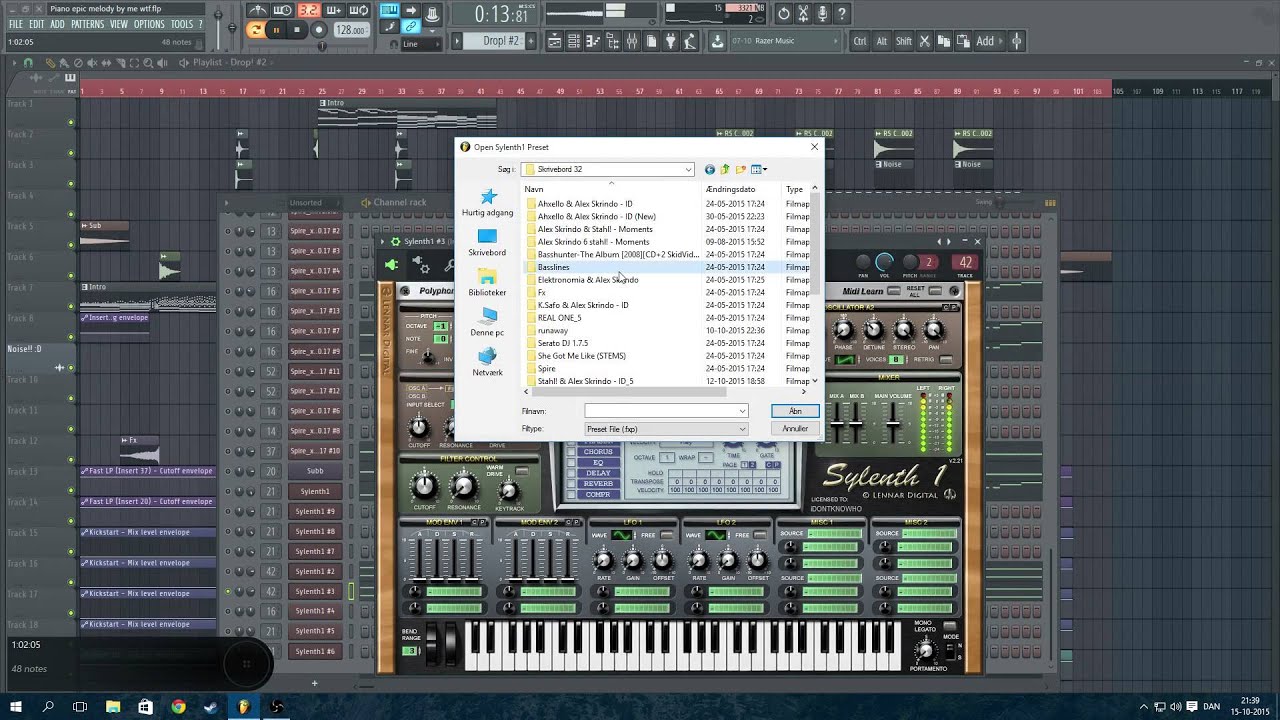
Task: Select the Elektronomia & Alex Skrindo folder
Action: pos(588,280)
